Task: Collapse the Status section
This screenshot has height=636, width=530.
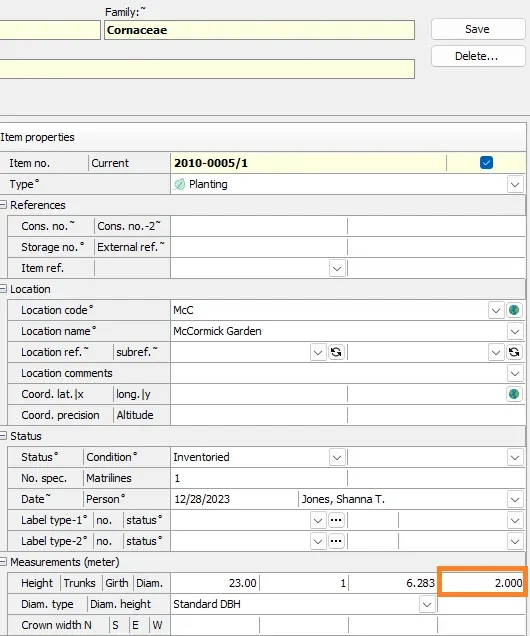Action: (x=3, y=436)
